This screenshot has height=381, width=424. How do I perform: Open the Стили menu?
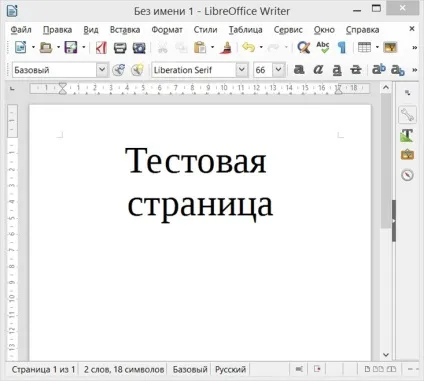point(205,30)
